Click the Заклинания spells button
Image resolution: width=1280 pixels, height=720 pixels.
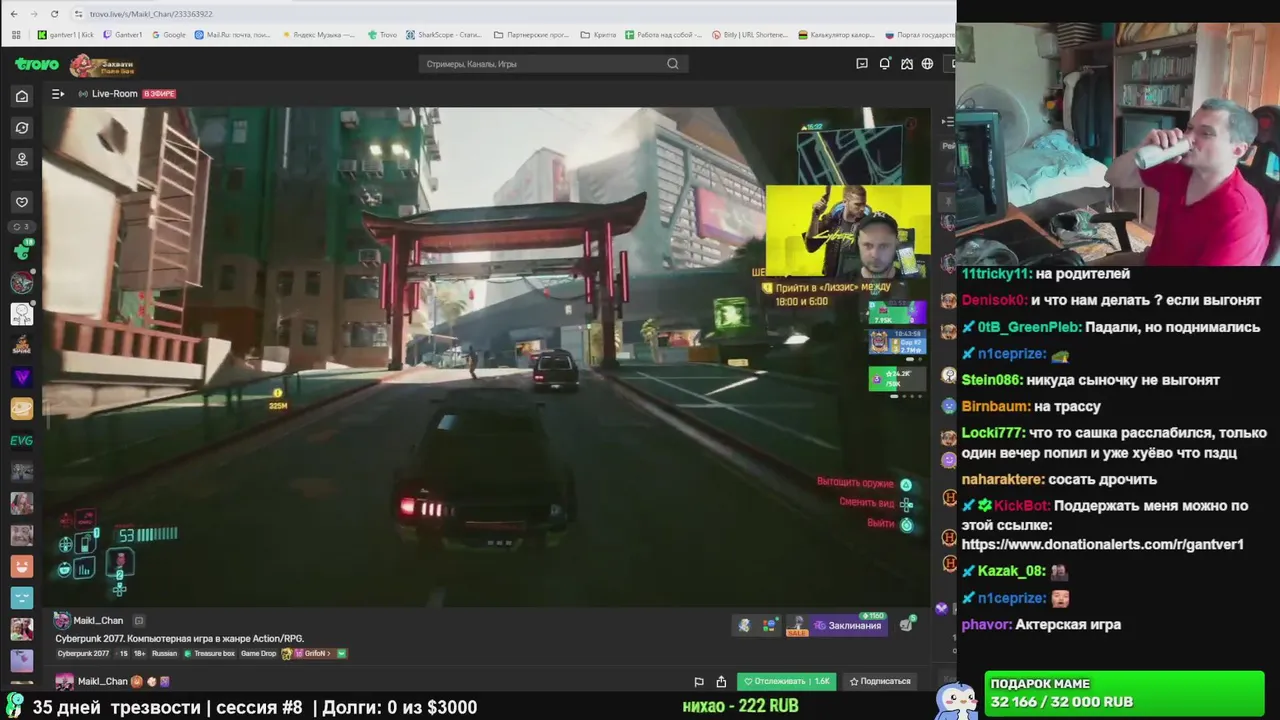(x=848, y=626)
